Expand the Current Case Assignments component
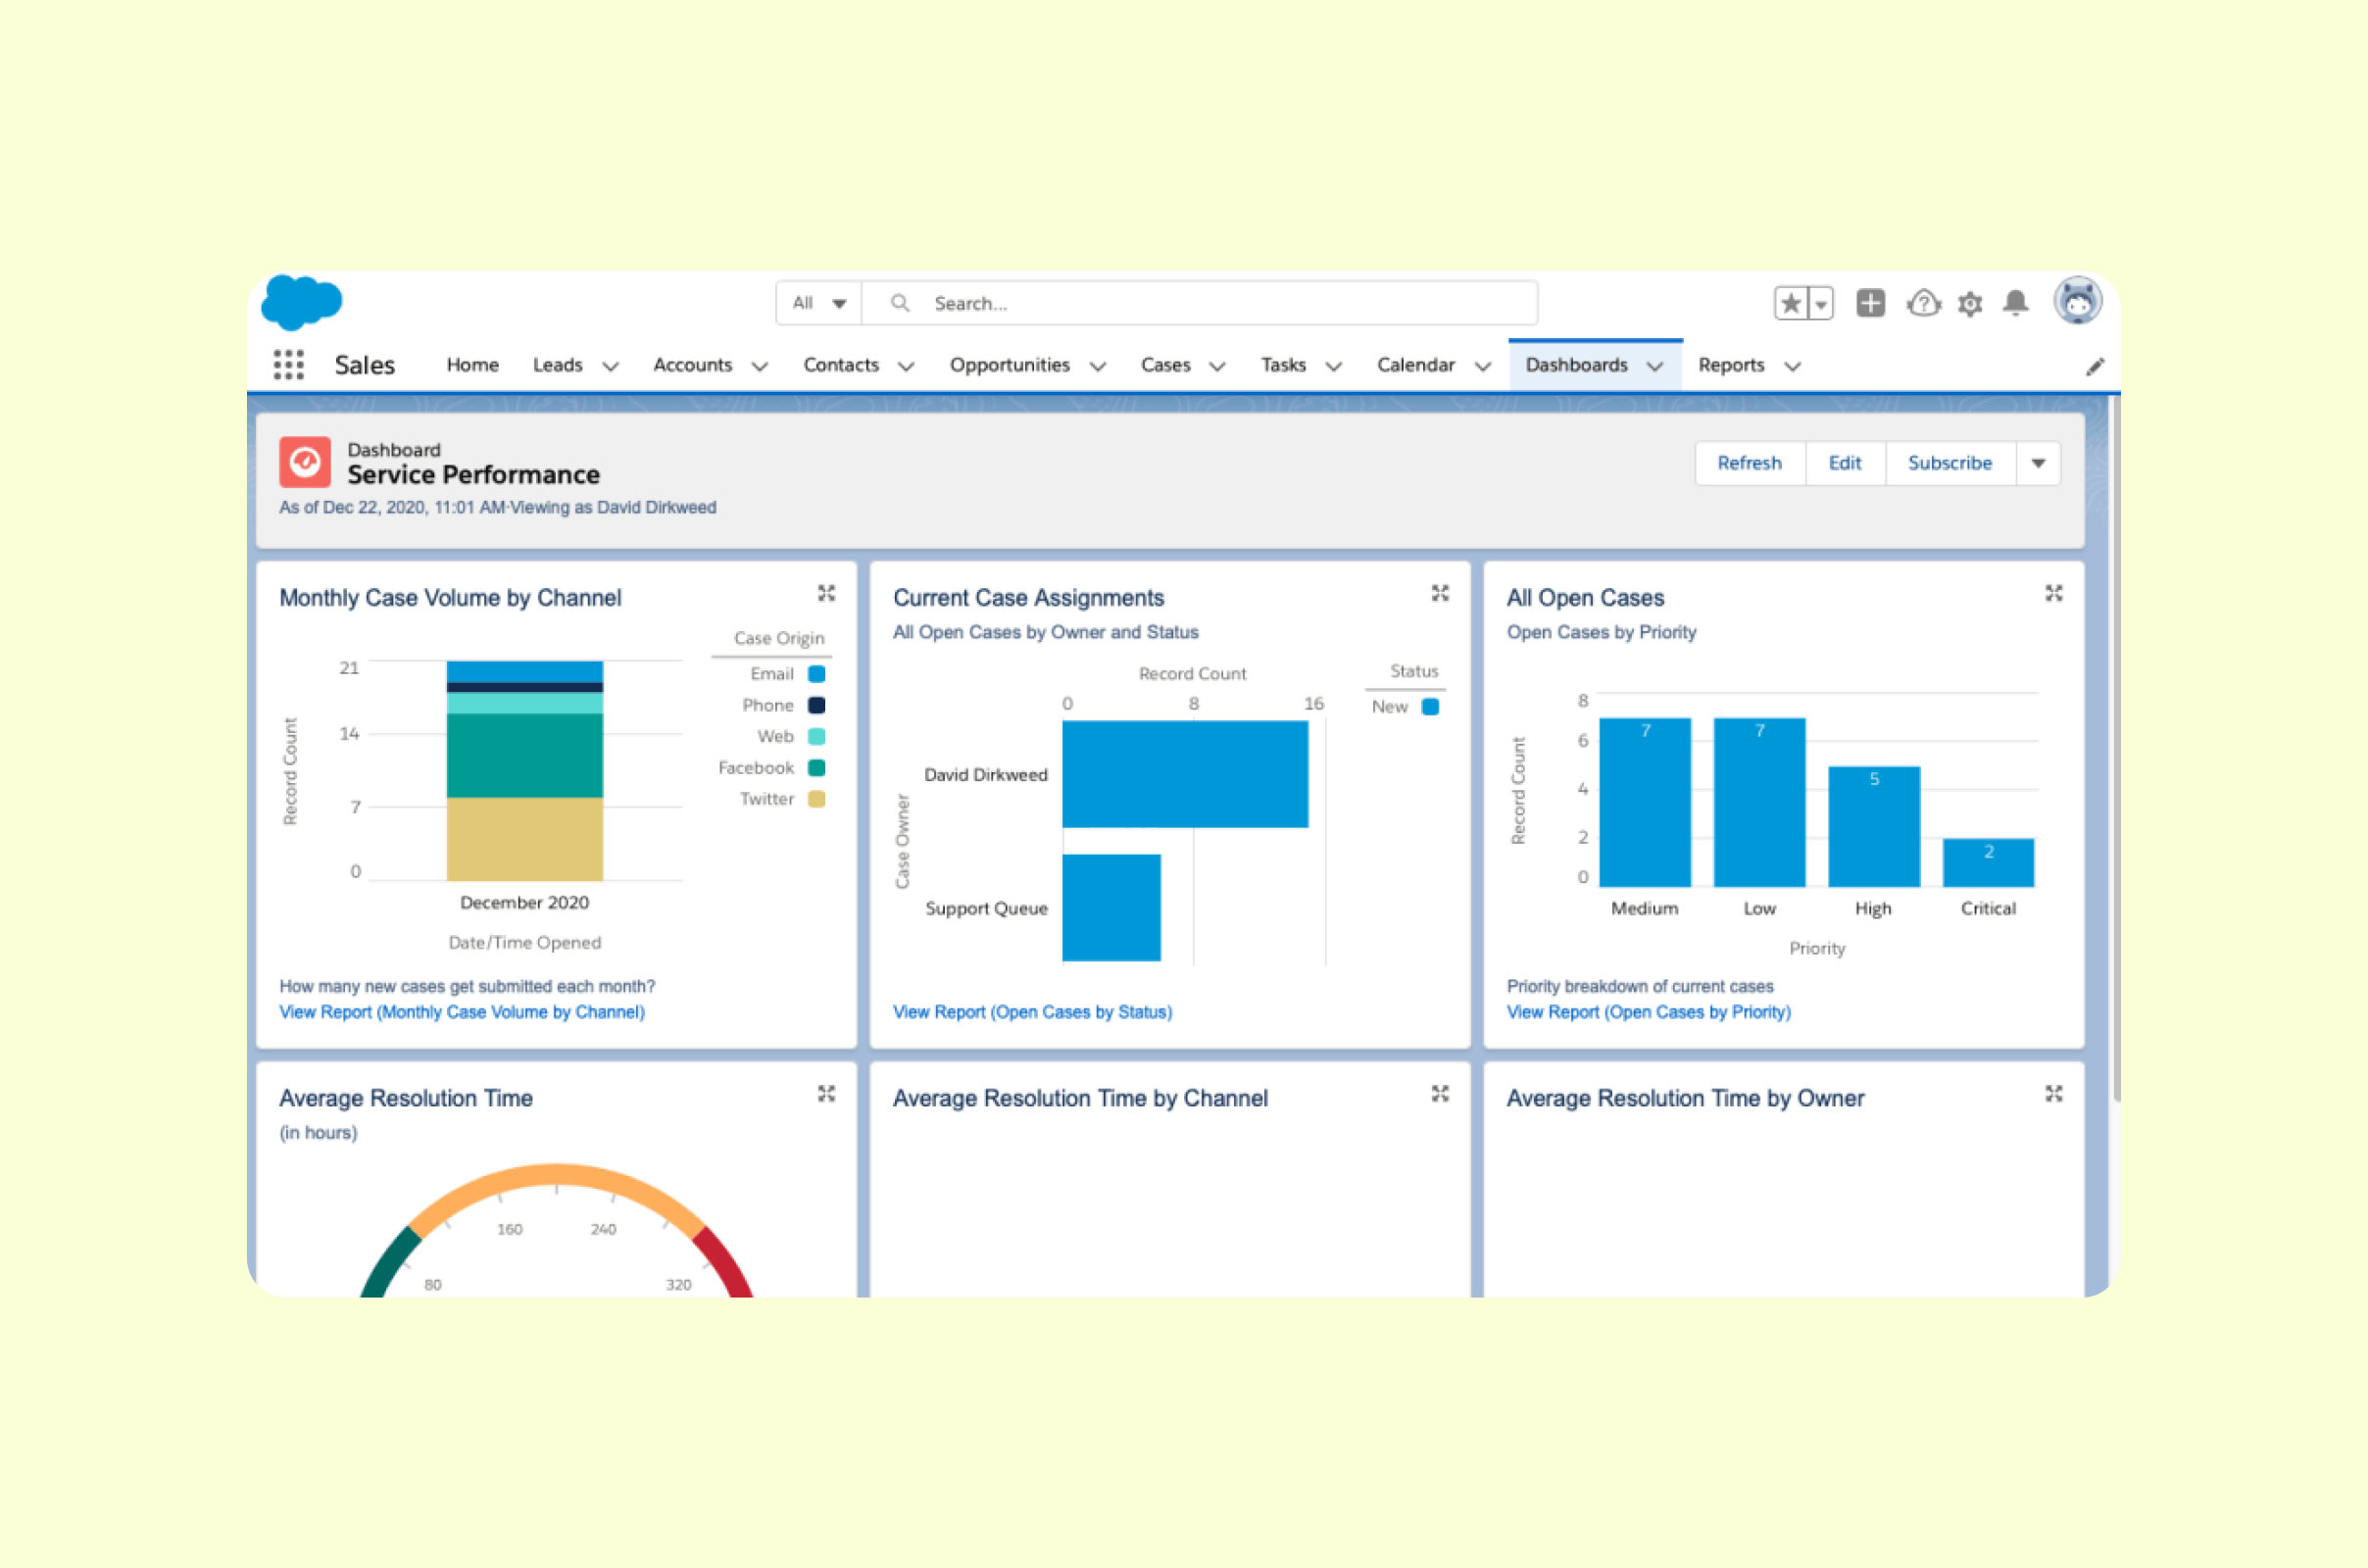This screenshot has width=2368, height=1568. pyautogui.click(x=1440, y=592)
